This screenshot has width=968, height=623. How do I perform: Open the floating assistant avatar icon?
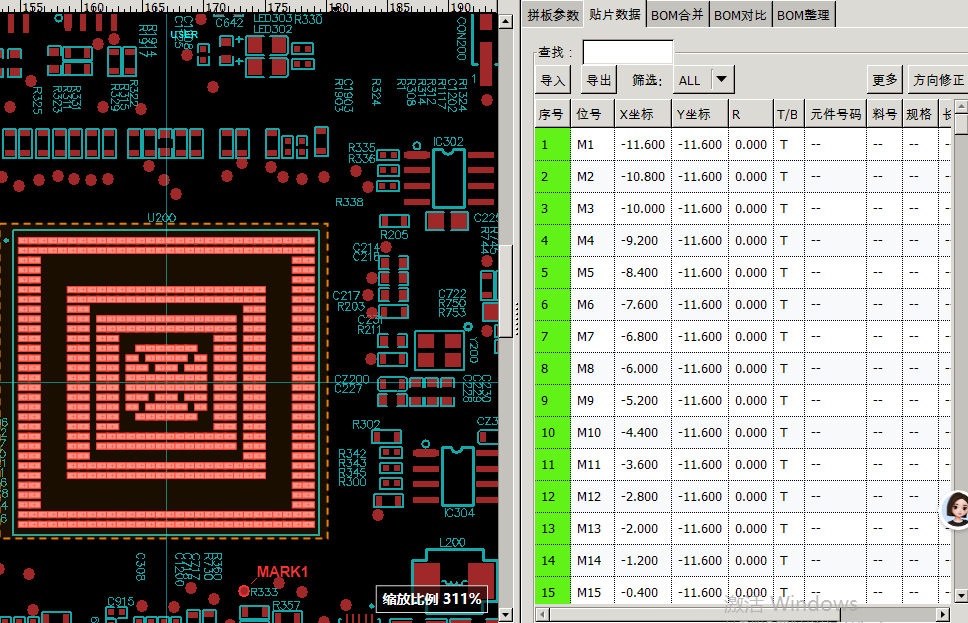click(956, 510)
